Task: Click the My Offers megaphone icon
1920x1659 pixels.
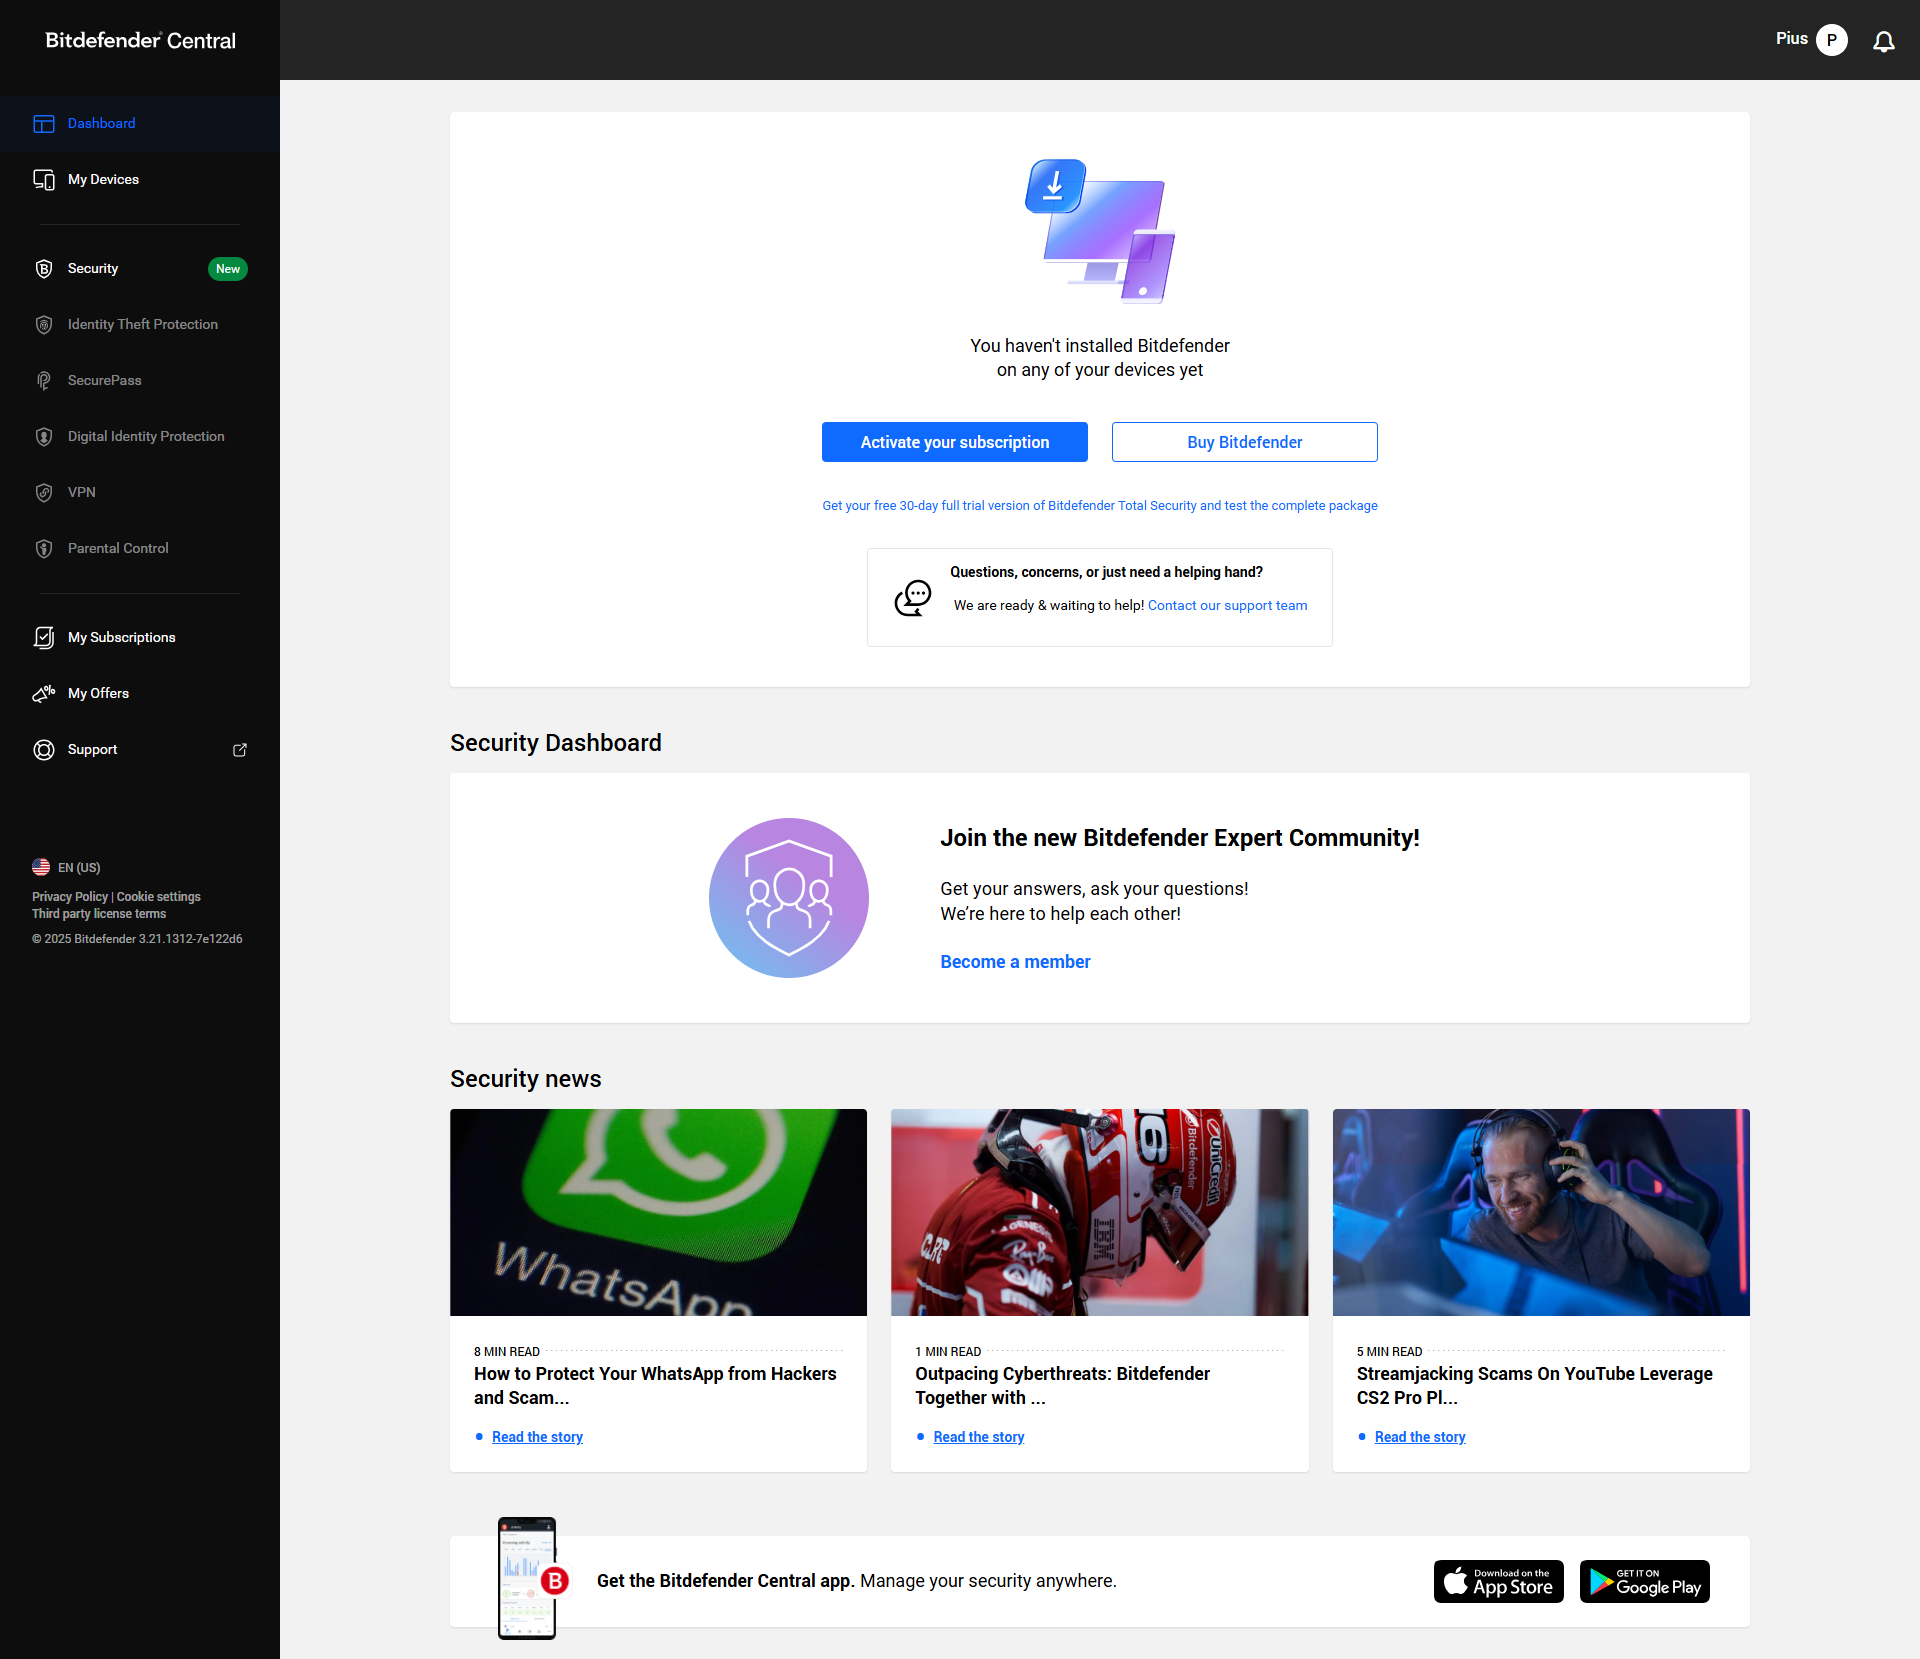Action: 44,694
